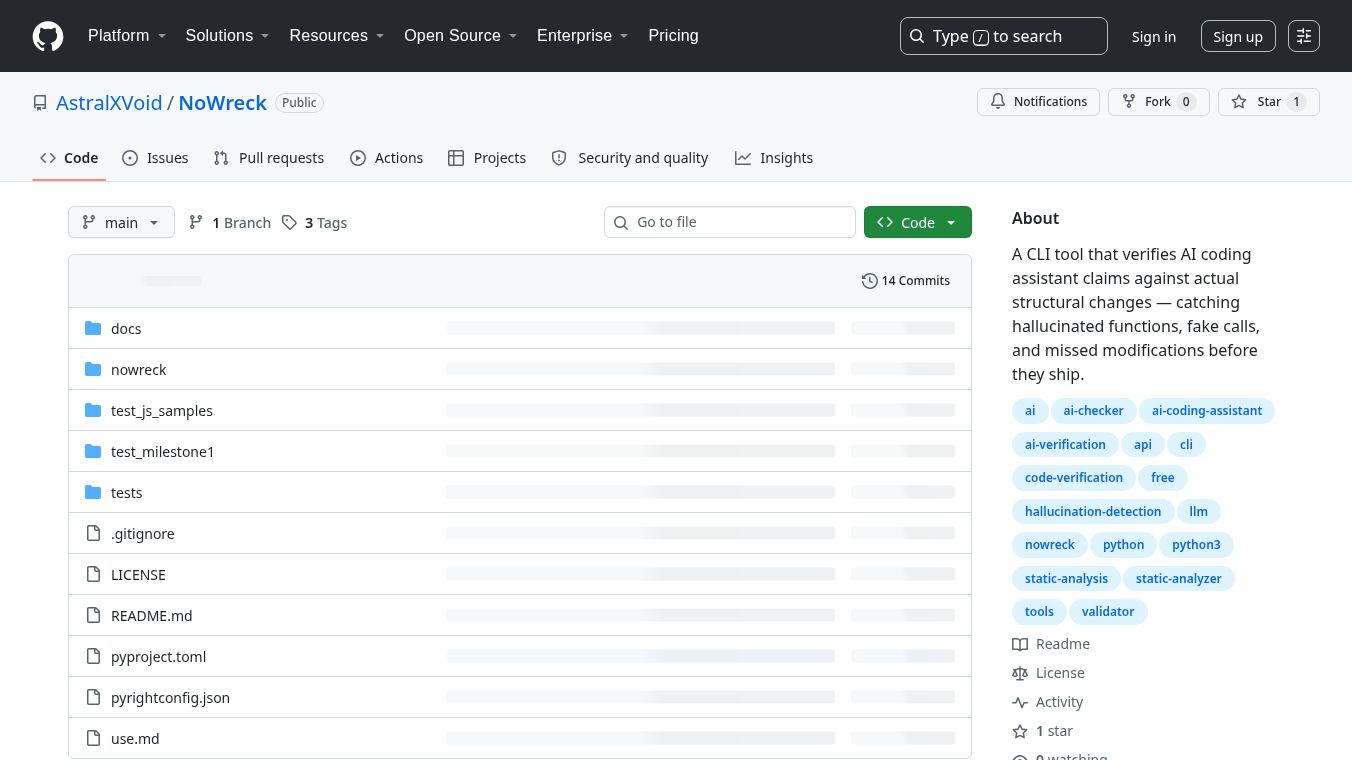Click the repository icon beside AstralXVoid

tap(40, 103)
